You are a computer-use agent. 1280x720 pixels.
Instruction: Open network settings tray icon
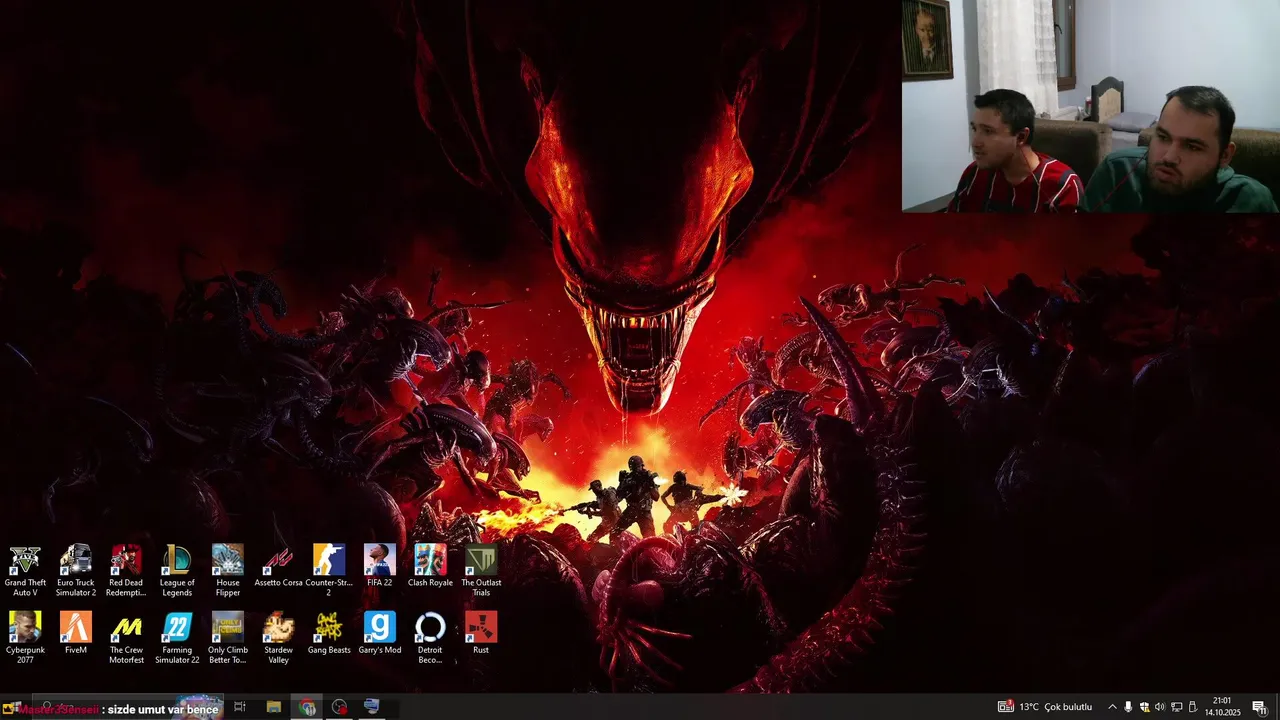1177,707
